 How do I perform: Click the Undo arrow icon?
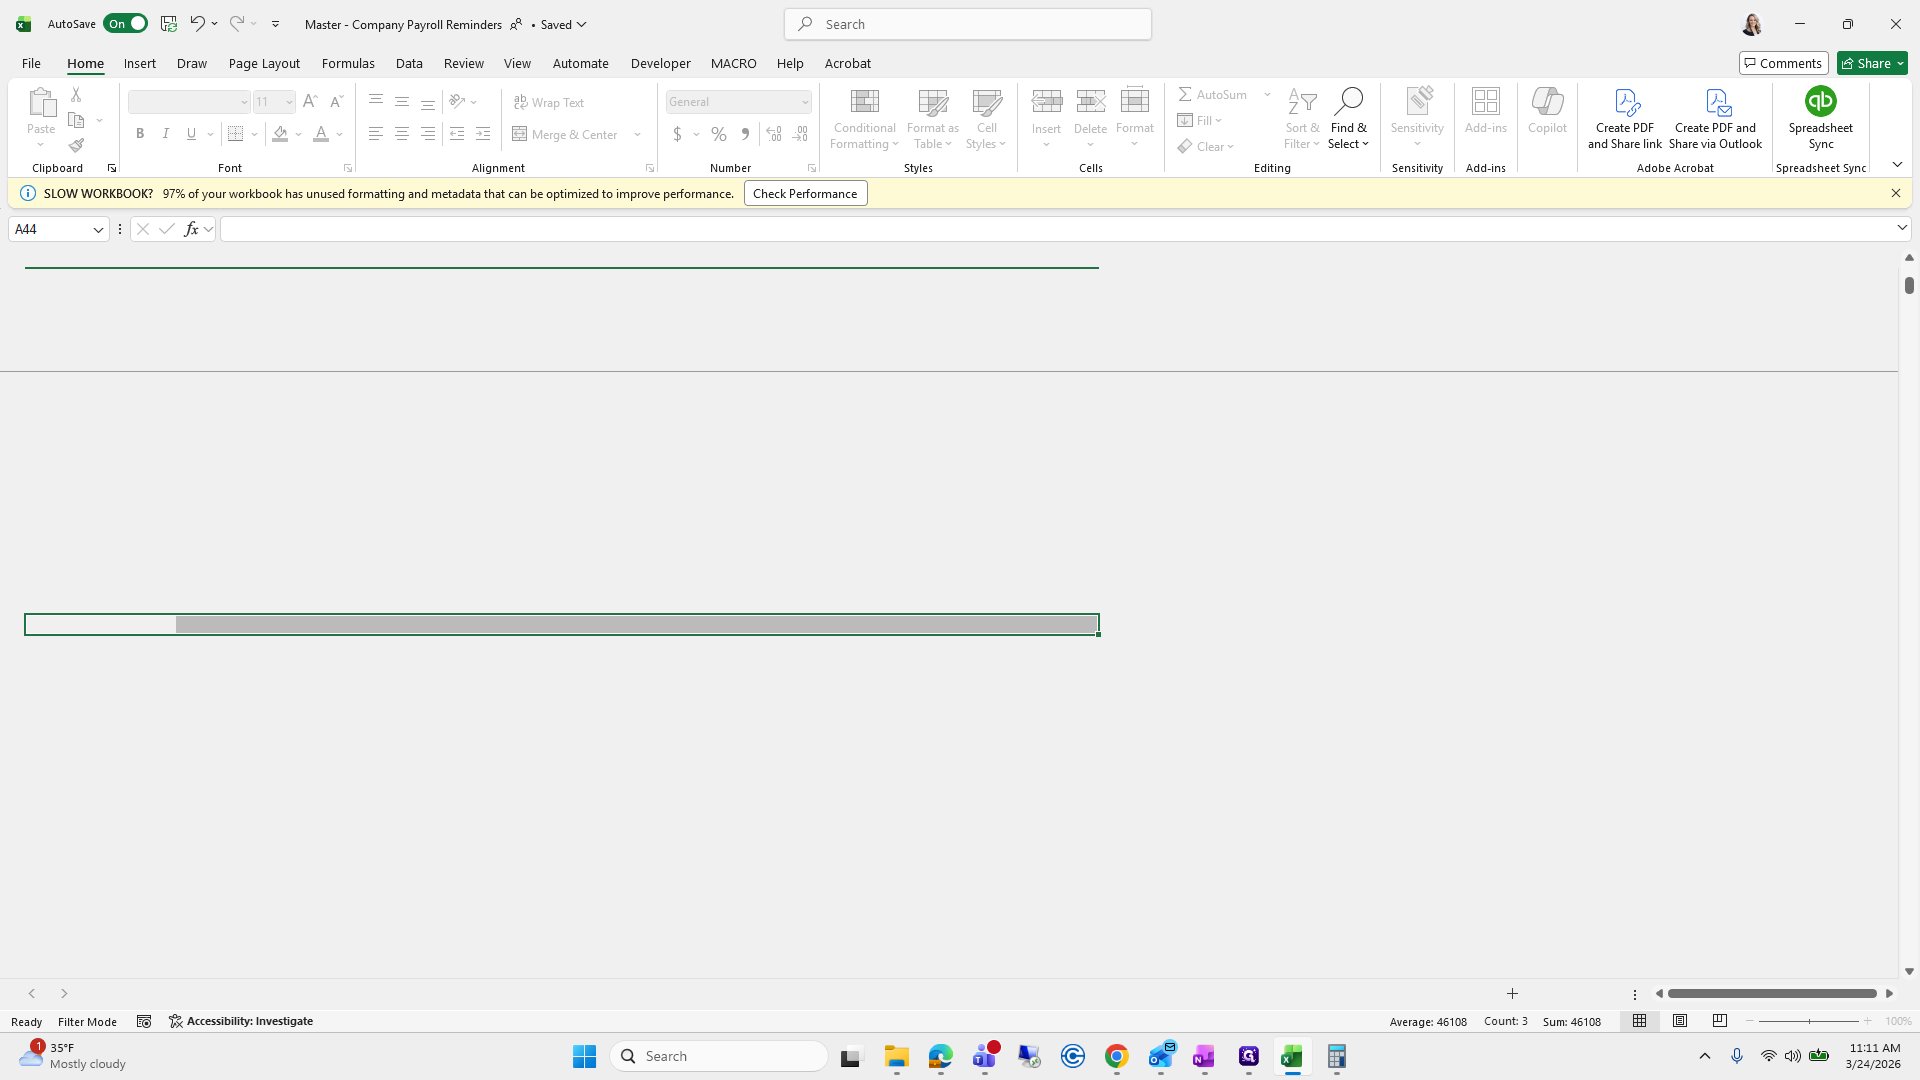(197, 23)
